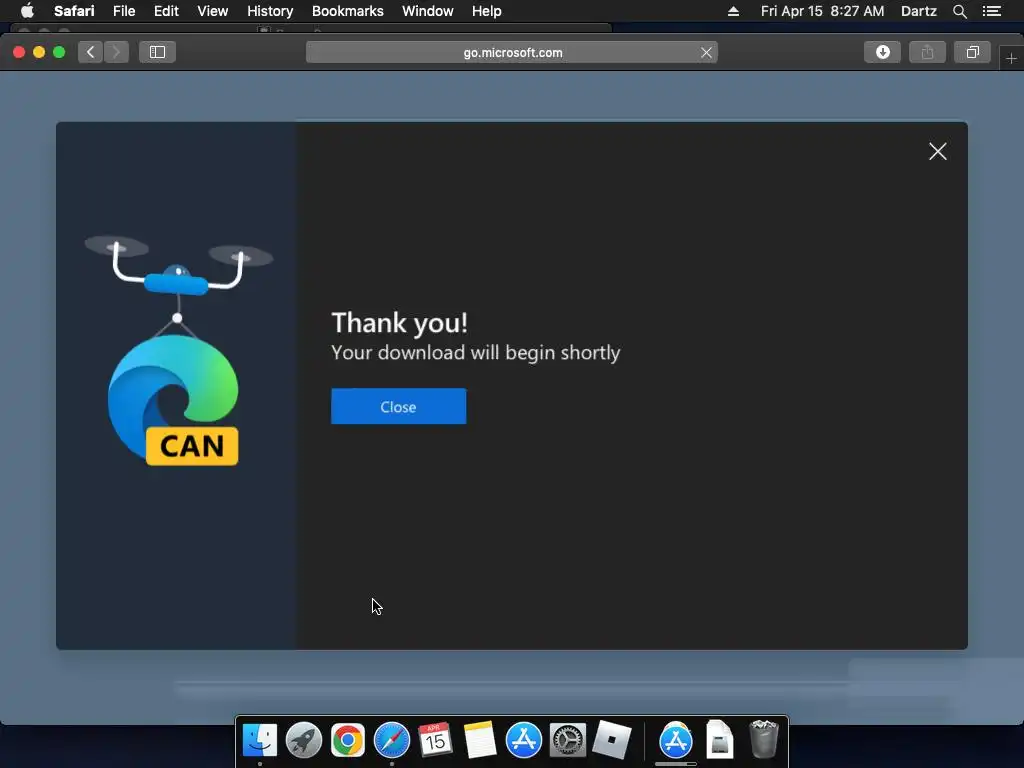Toggle the Safari sidebar button
Image resolution: width=1024 pixels, height=768 pixels.
coord(157,52)
